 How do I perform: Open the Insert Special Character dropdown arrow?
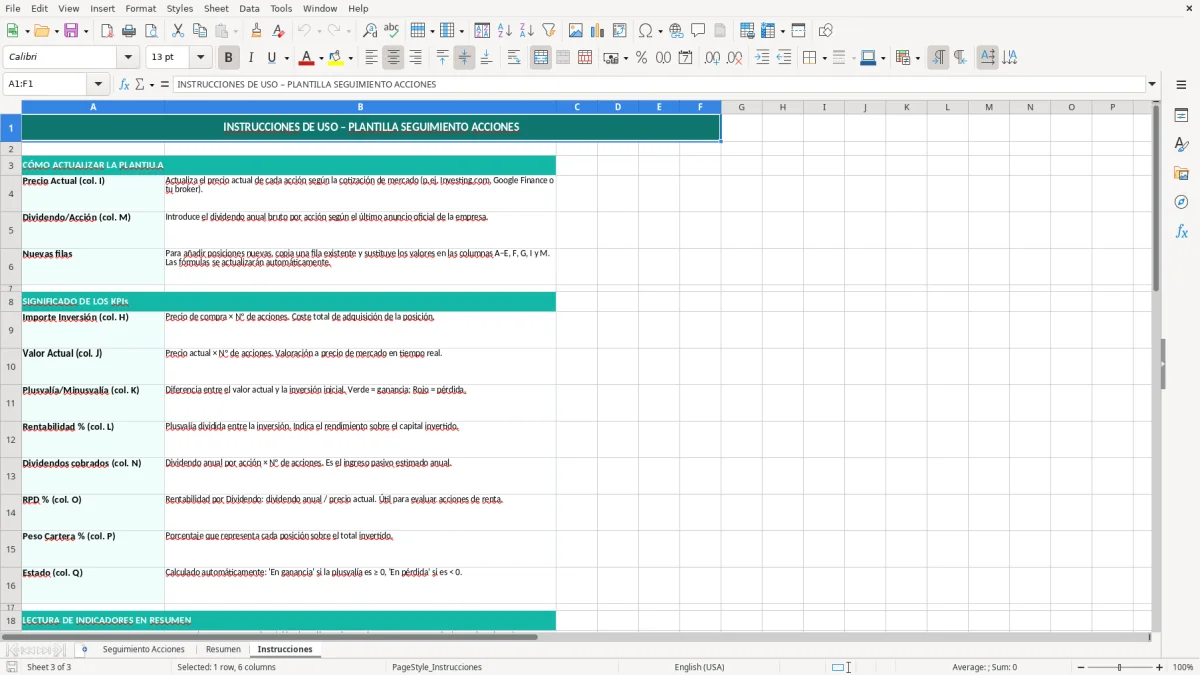click(659, 31)
